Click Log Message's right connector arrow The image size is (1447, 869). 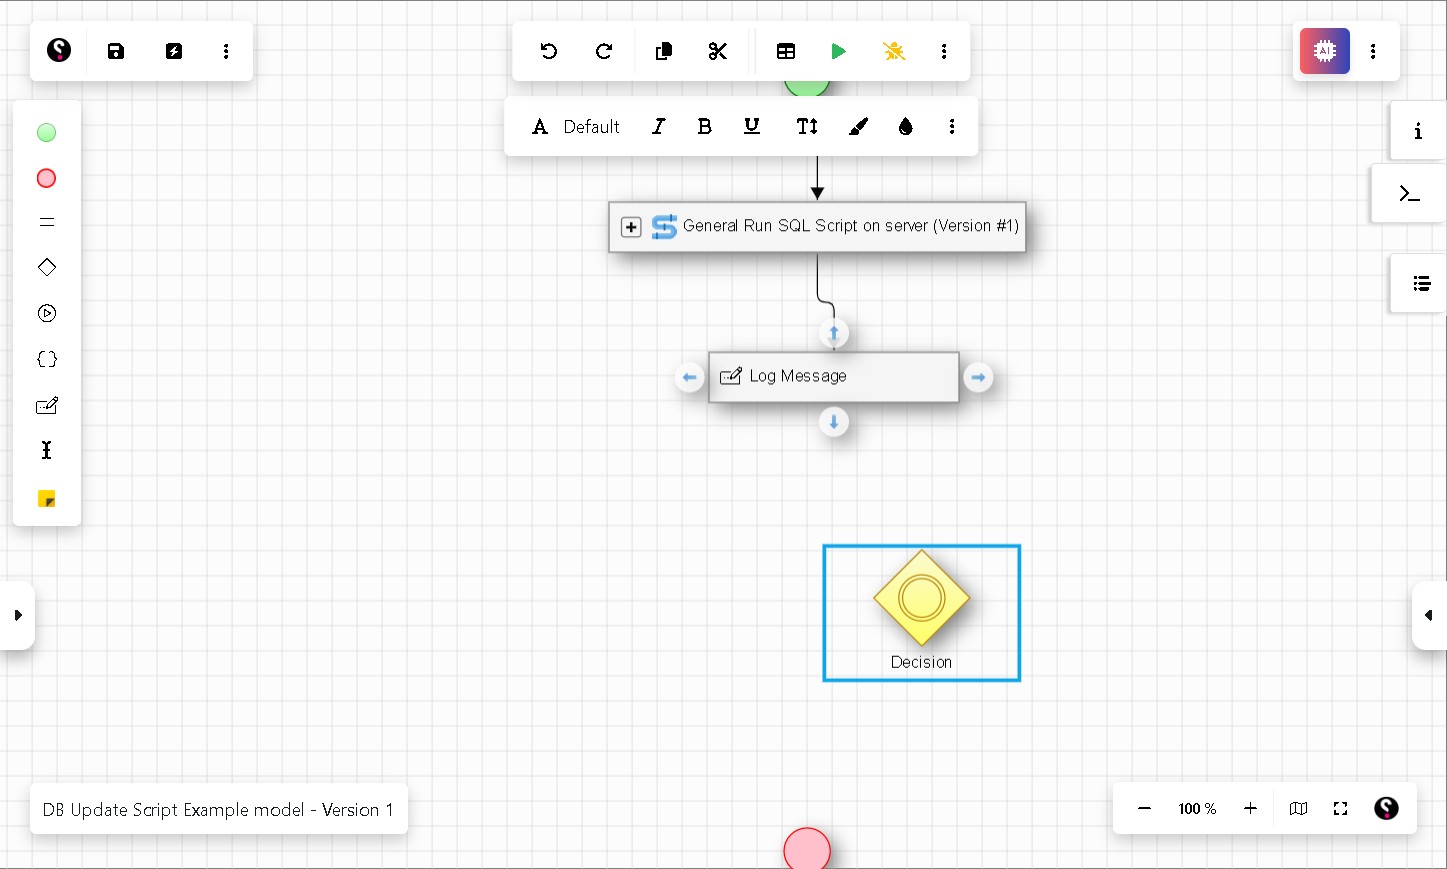tap(978, 377)
